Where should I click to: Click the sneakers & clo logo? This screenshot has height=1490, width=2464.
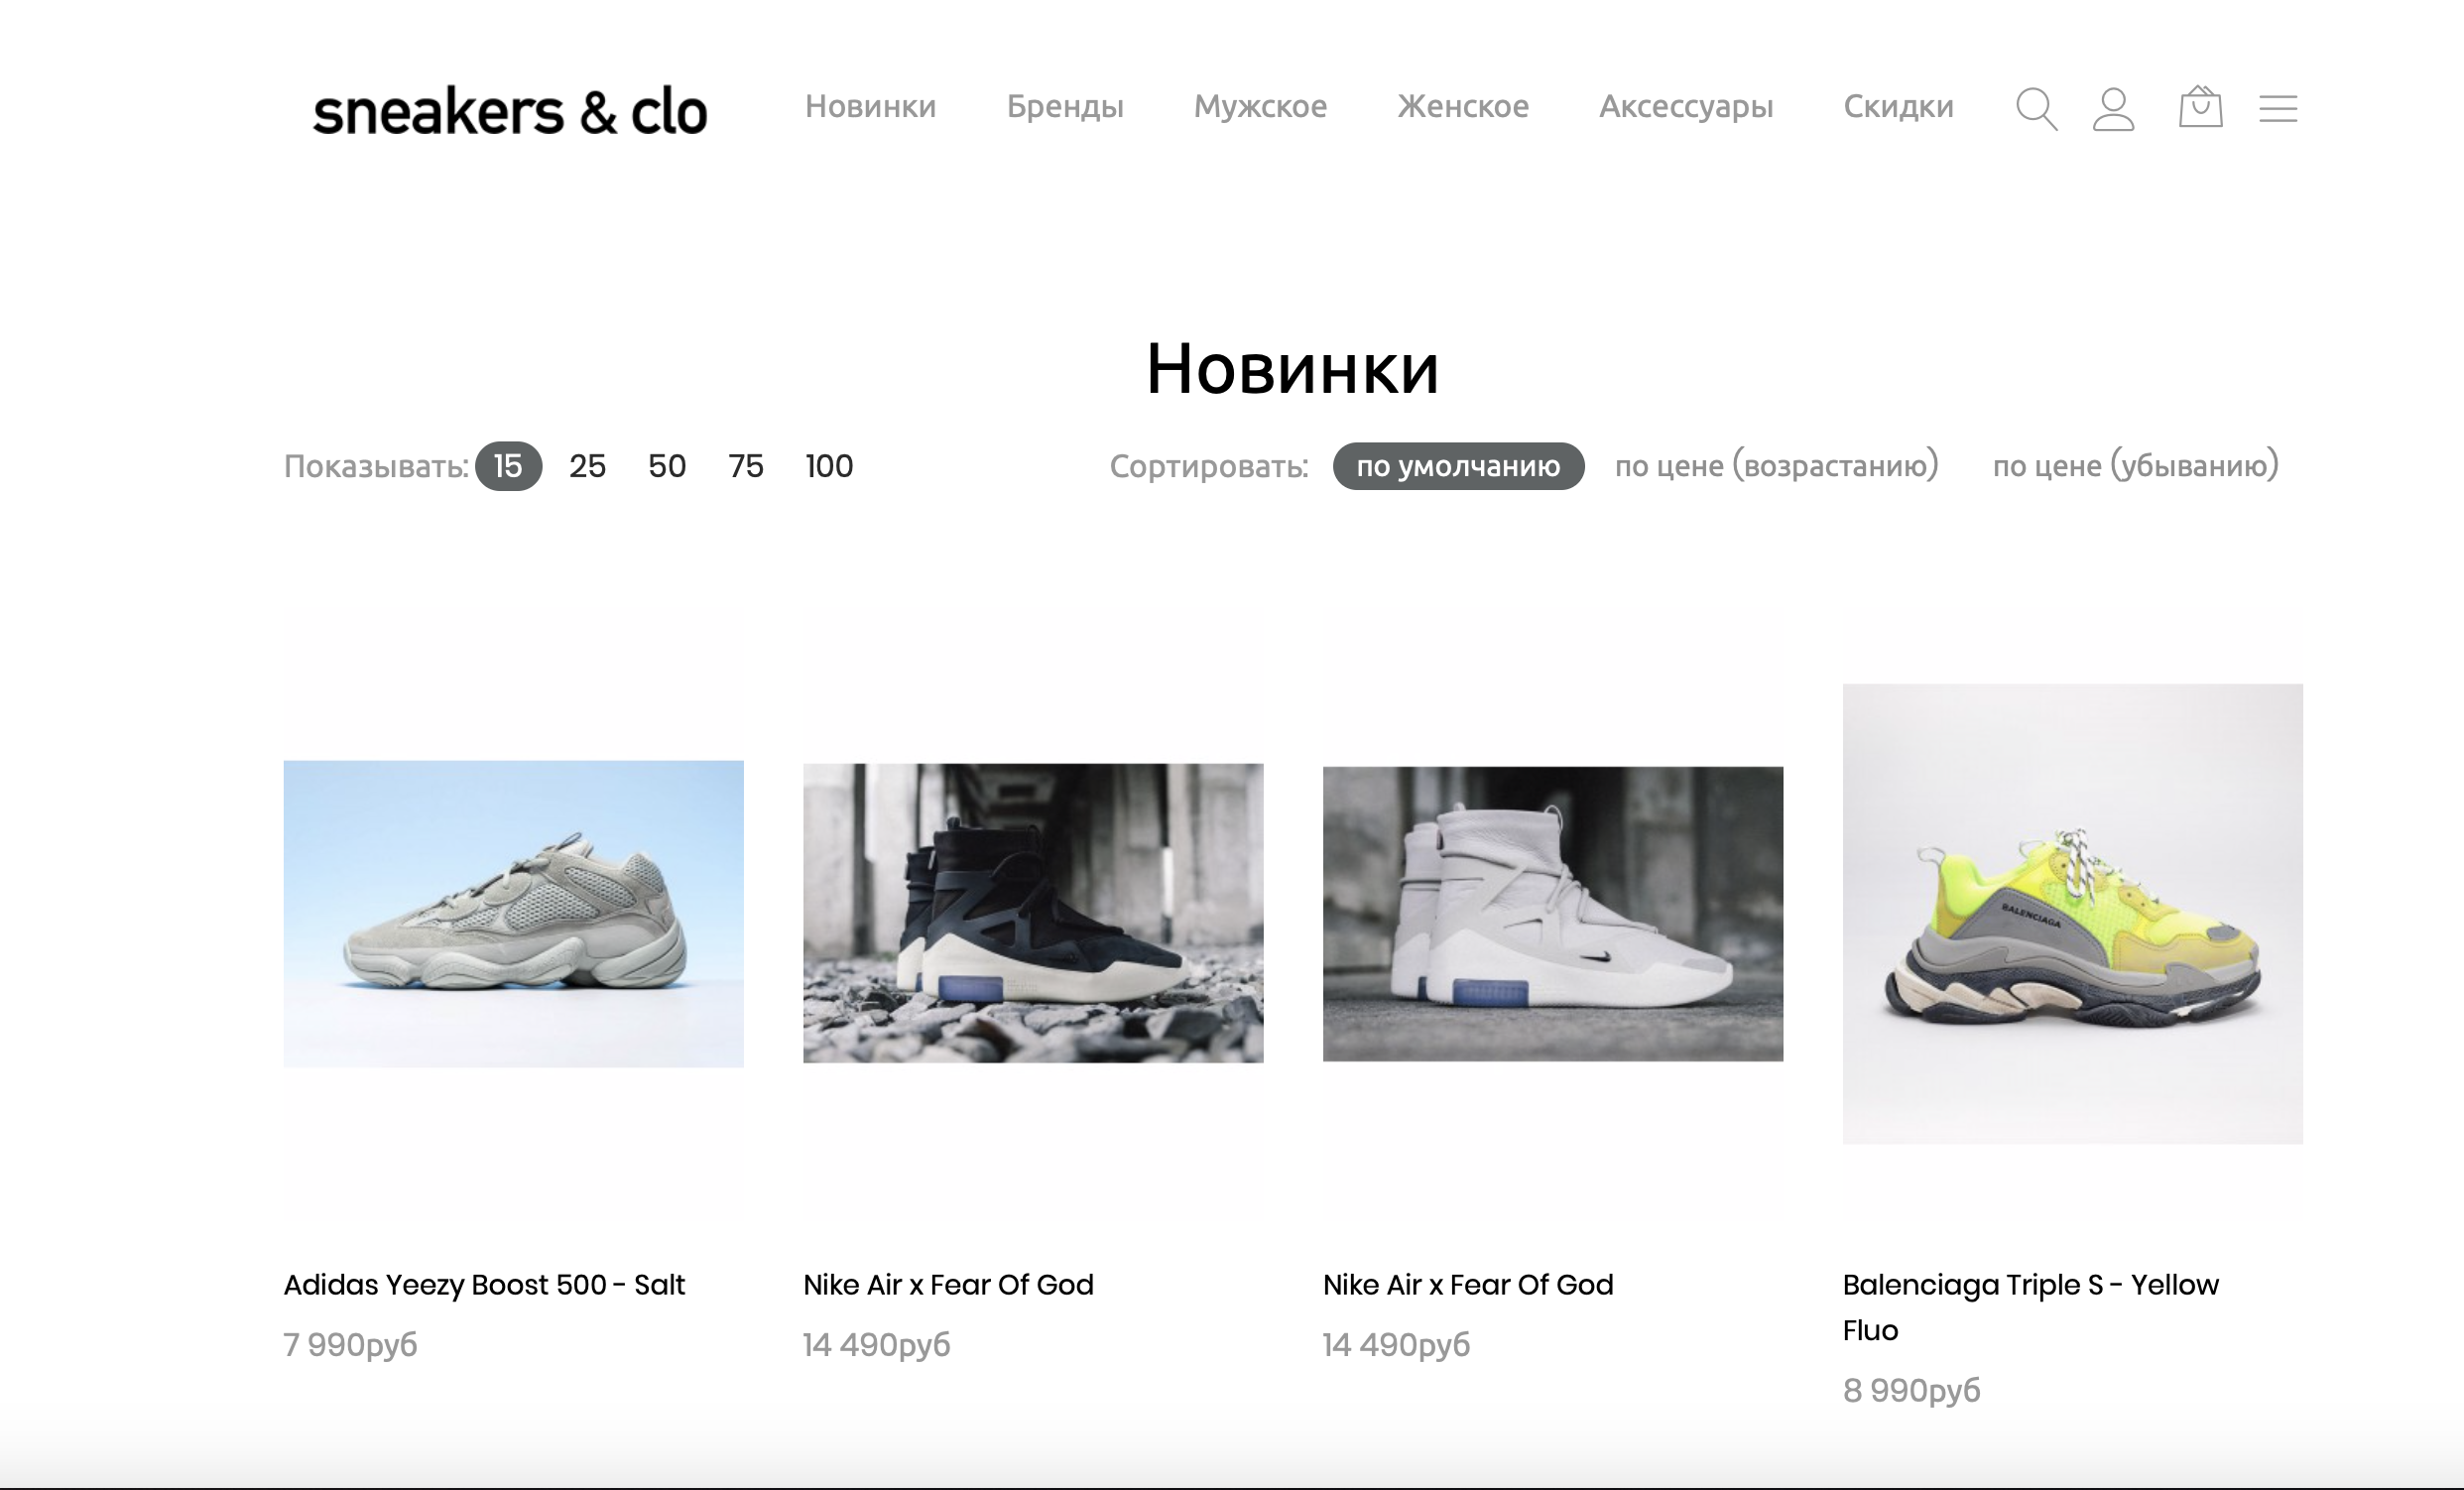point(510,110)
